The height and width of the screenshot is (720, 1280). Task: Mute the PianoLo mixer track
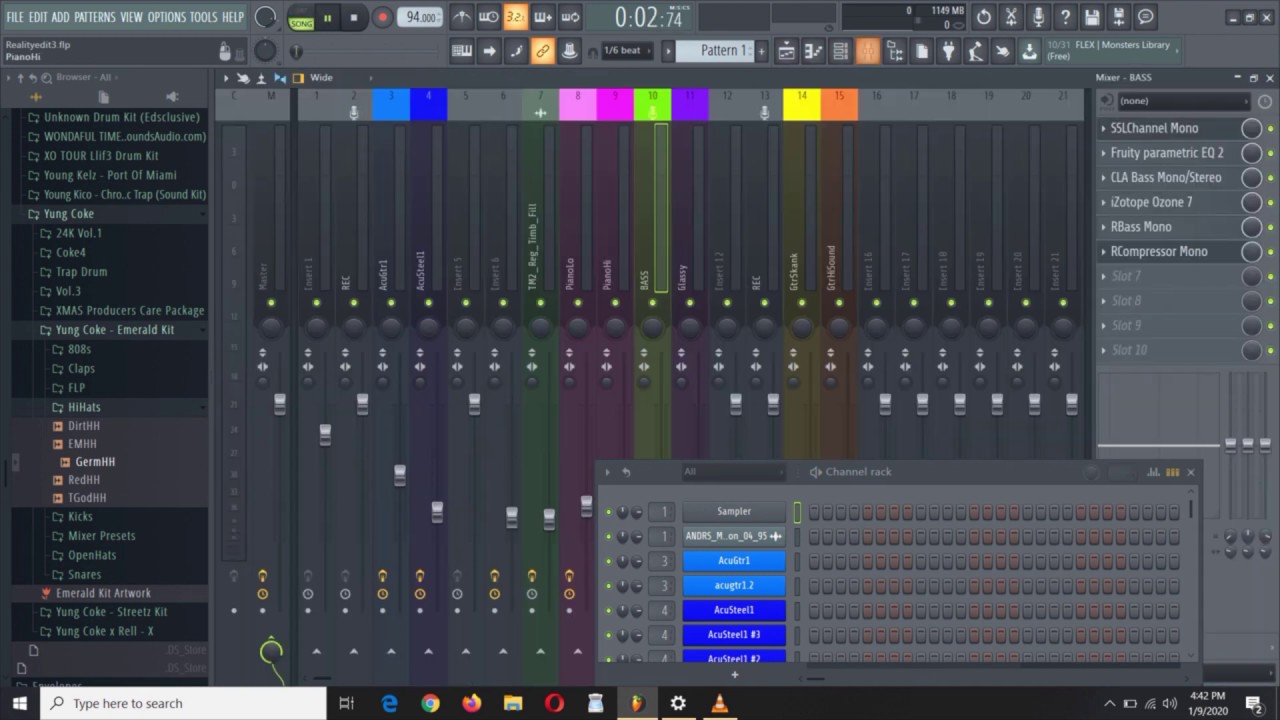click(x=577, y=303)
